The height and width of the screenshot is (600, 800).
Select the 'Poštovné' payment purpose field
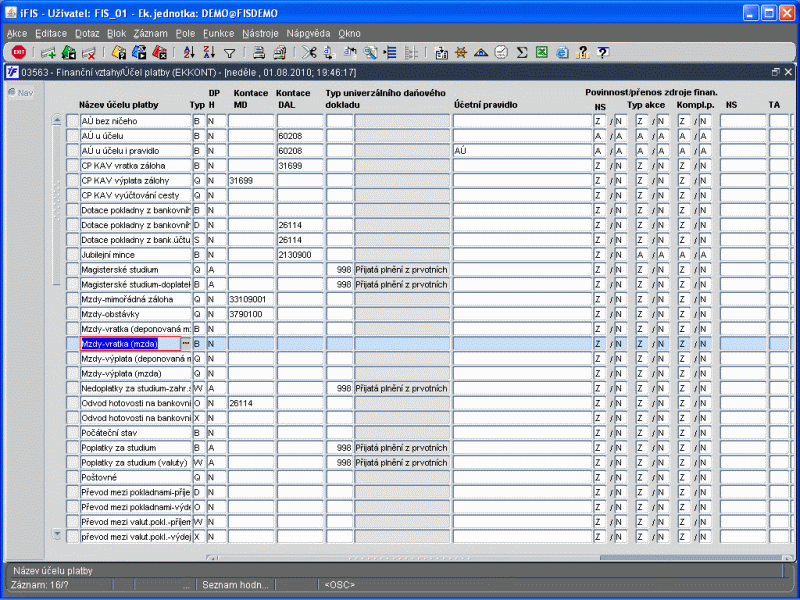pyautogui.click(x=134, y=477)
